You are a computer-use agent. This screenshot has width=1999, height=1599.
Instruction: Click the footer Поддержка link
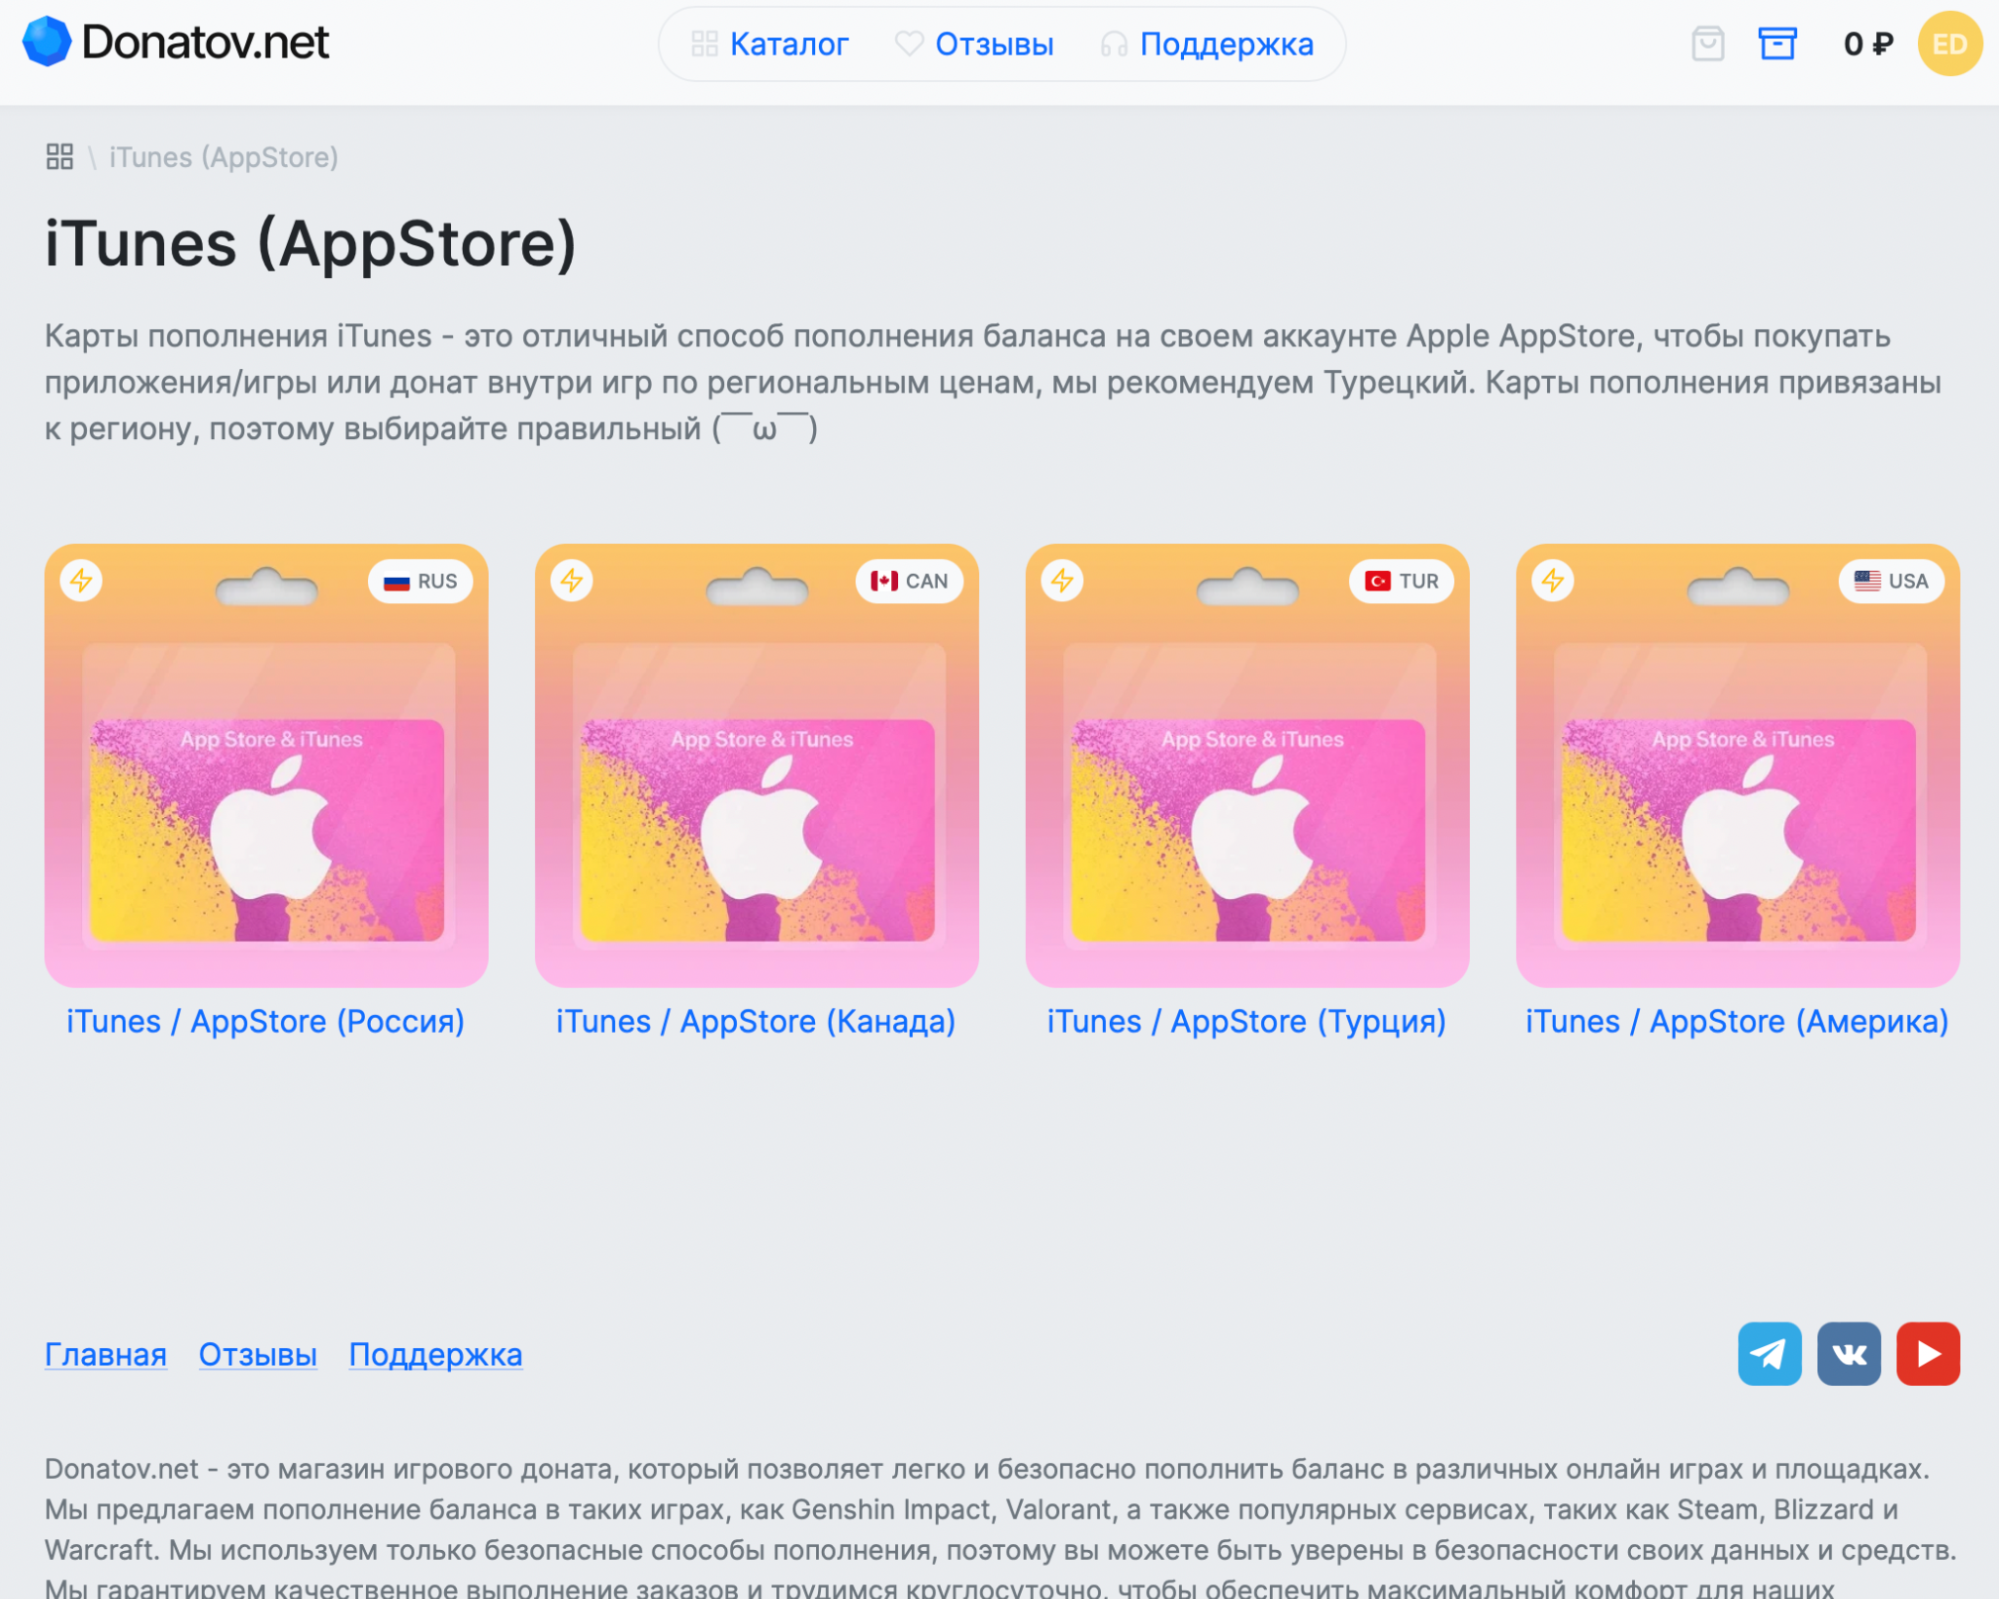(x=436, y=1355)
